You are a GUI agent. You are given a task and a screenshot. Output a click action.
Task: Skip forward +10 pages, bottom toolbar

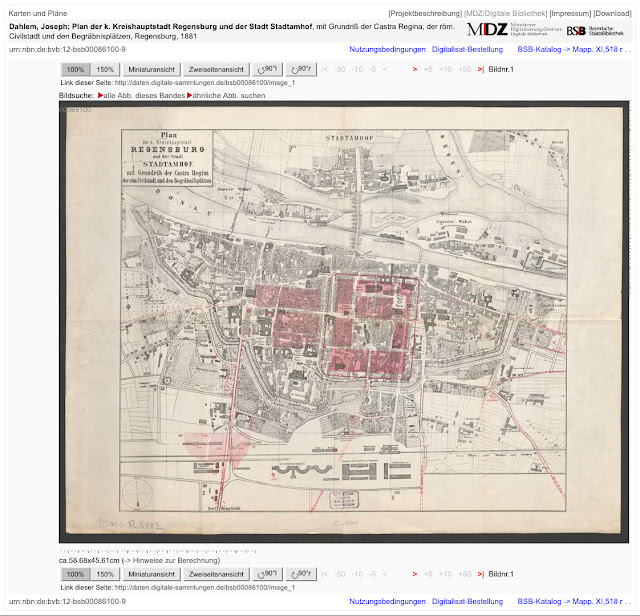445,574
